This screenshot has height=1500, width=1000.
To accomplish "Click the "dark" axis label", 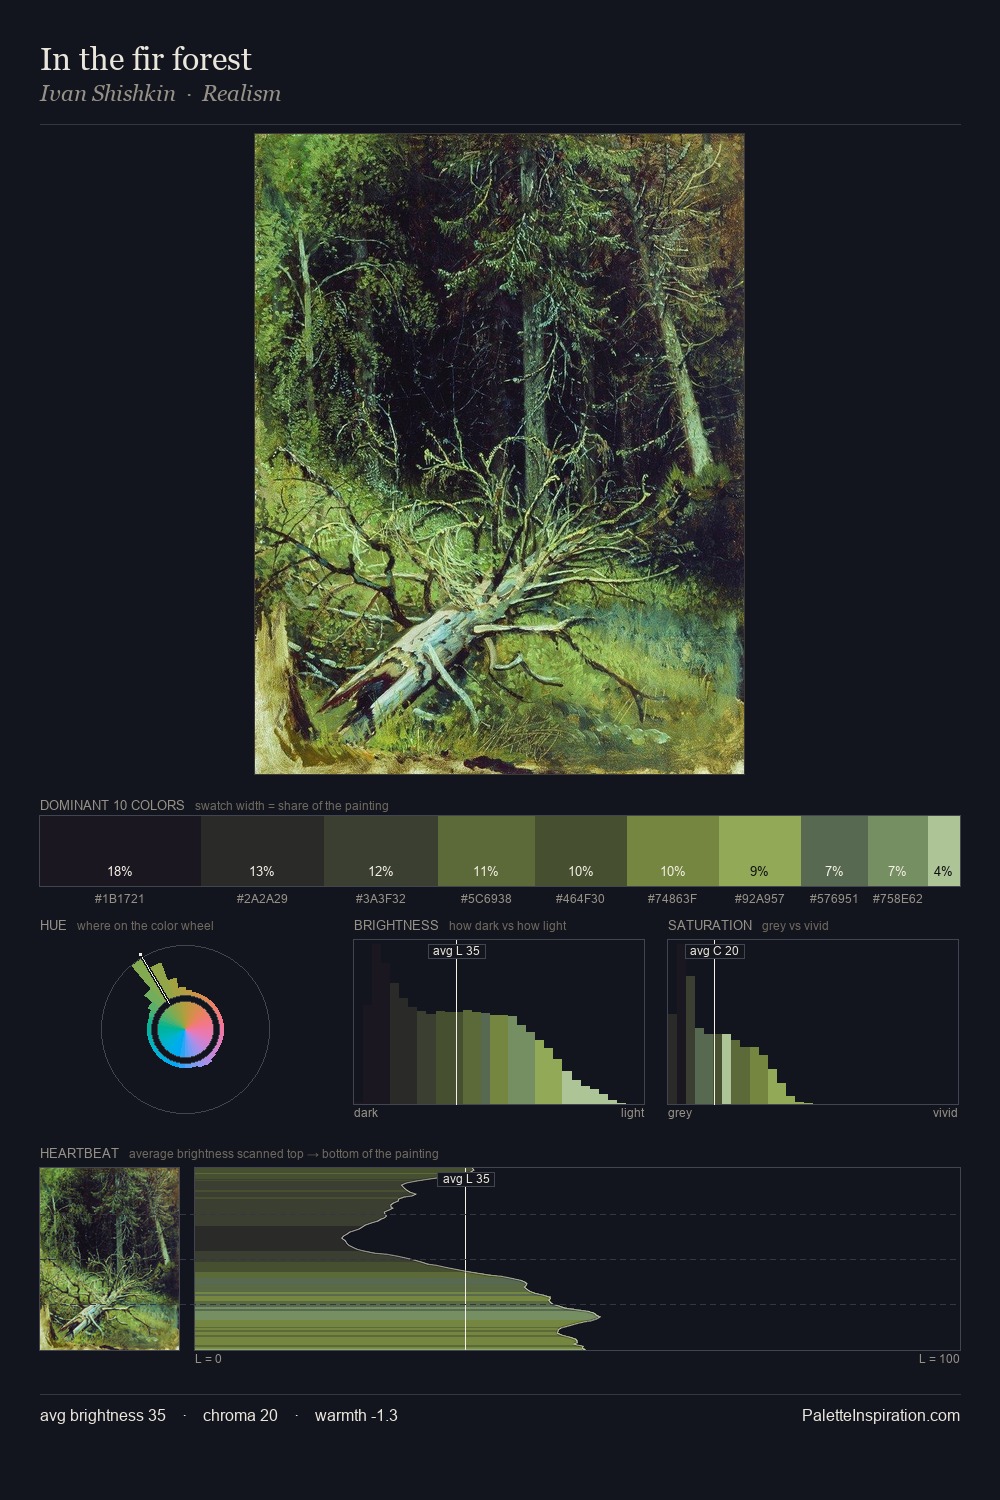I will point(366,1113).
